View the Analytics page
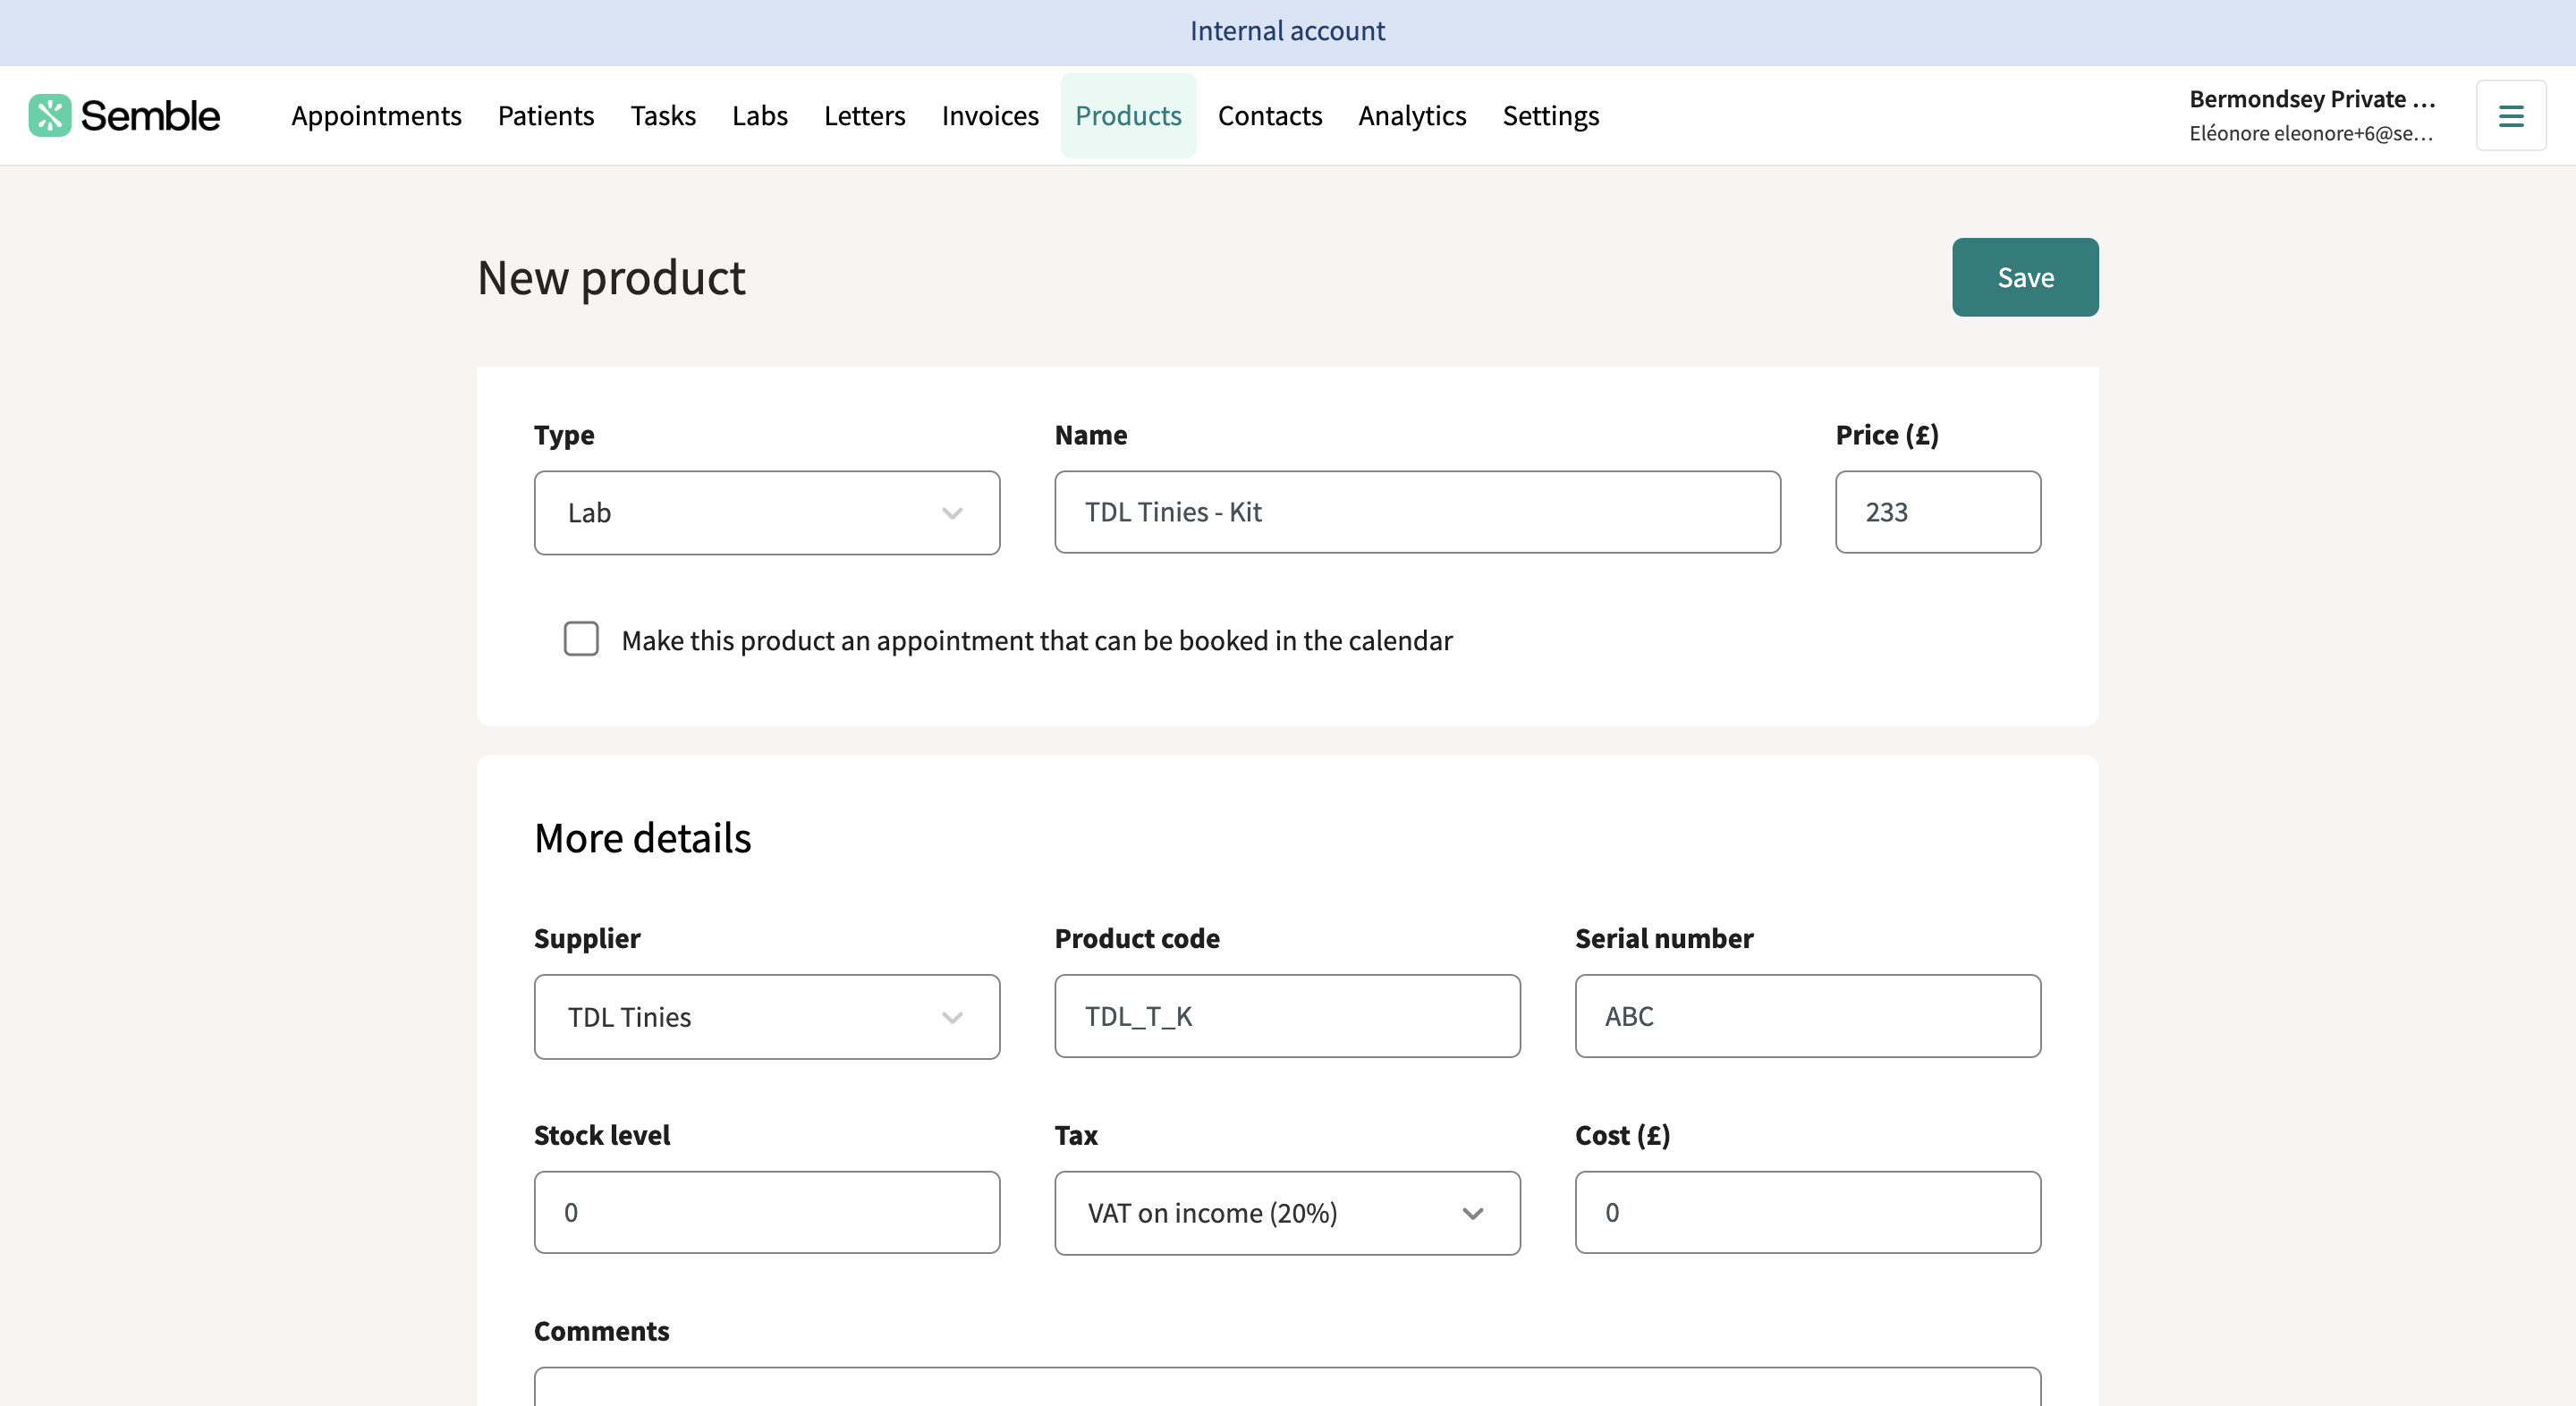Screen dimensions: 2576x1406 pyautogui.click(x=1412, y=115)
